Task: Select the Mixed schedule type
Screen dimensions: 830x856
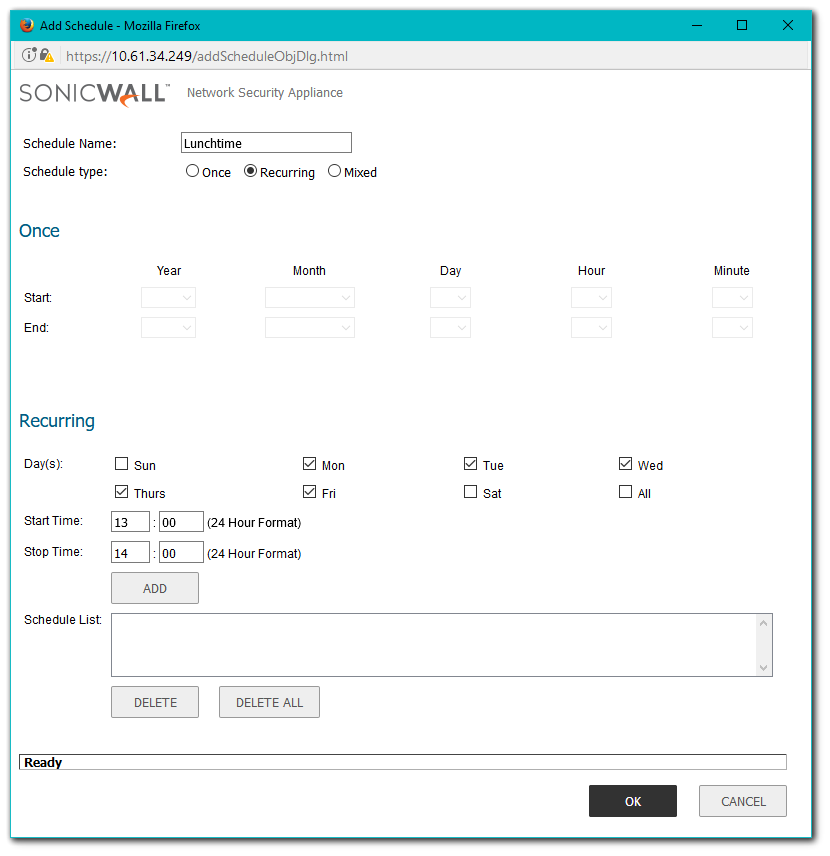Action: click(x=334, y=171)
